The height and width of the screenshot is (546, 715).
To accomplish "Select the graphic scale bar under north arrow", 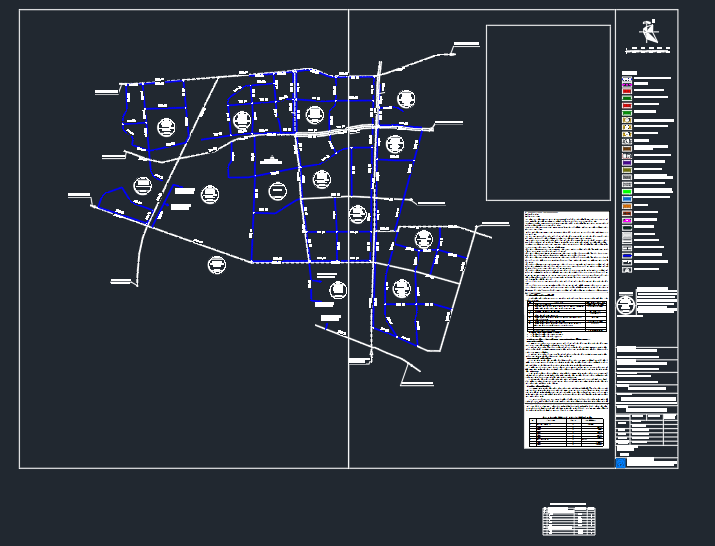I will click(x=649, y=50).
